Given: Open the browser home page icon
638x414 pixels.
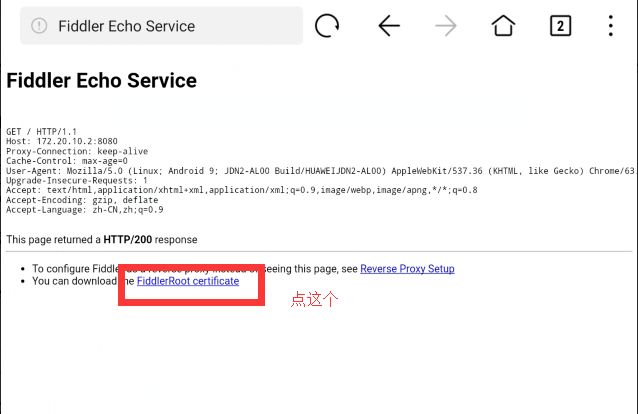Looking at the screenshot, I should (503, 26).
